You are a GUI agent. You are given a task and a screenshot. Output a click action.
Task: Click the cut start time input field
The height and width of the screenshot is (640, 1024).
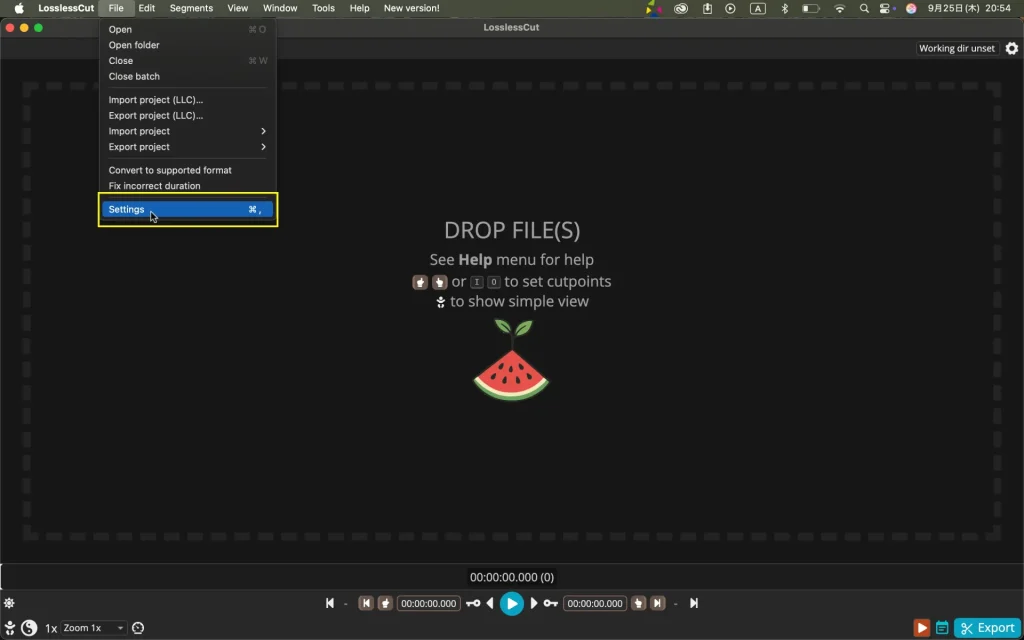429,603
